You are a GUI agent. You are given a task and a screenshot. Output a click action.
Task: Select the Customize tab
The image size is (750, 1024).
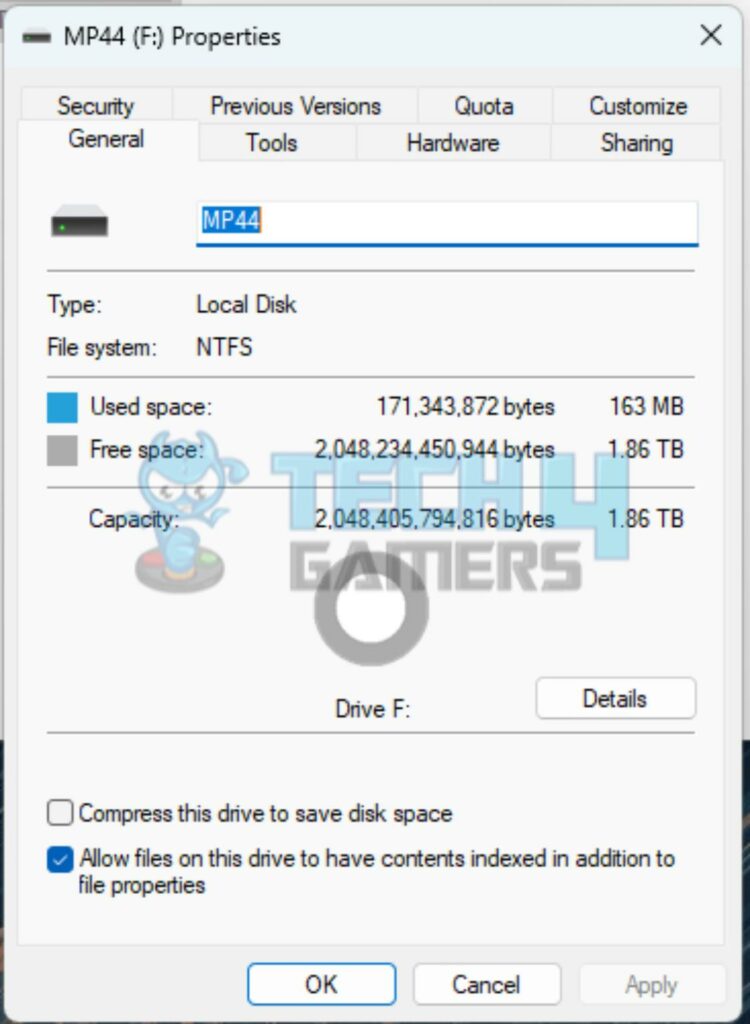638,106
